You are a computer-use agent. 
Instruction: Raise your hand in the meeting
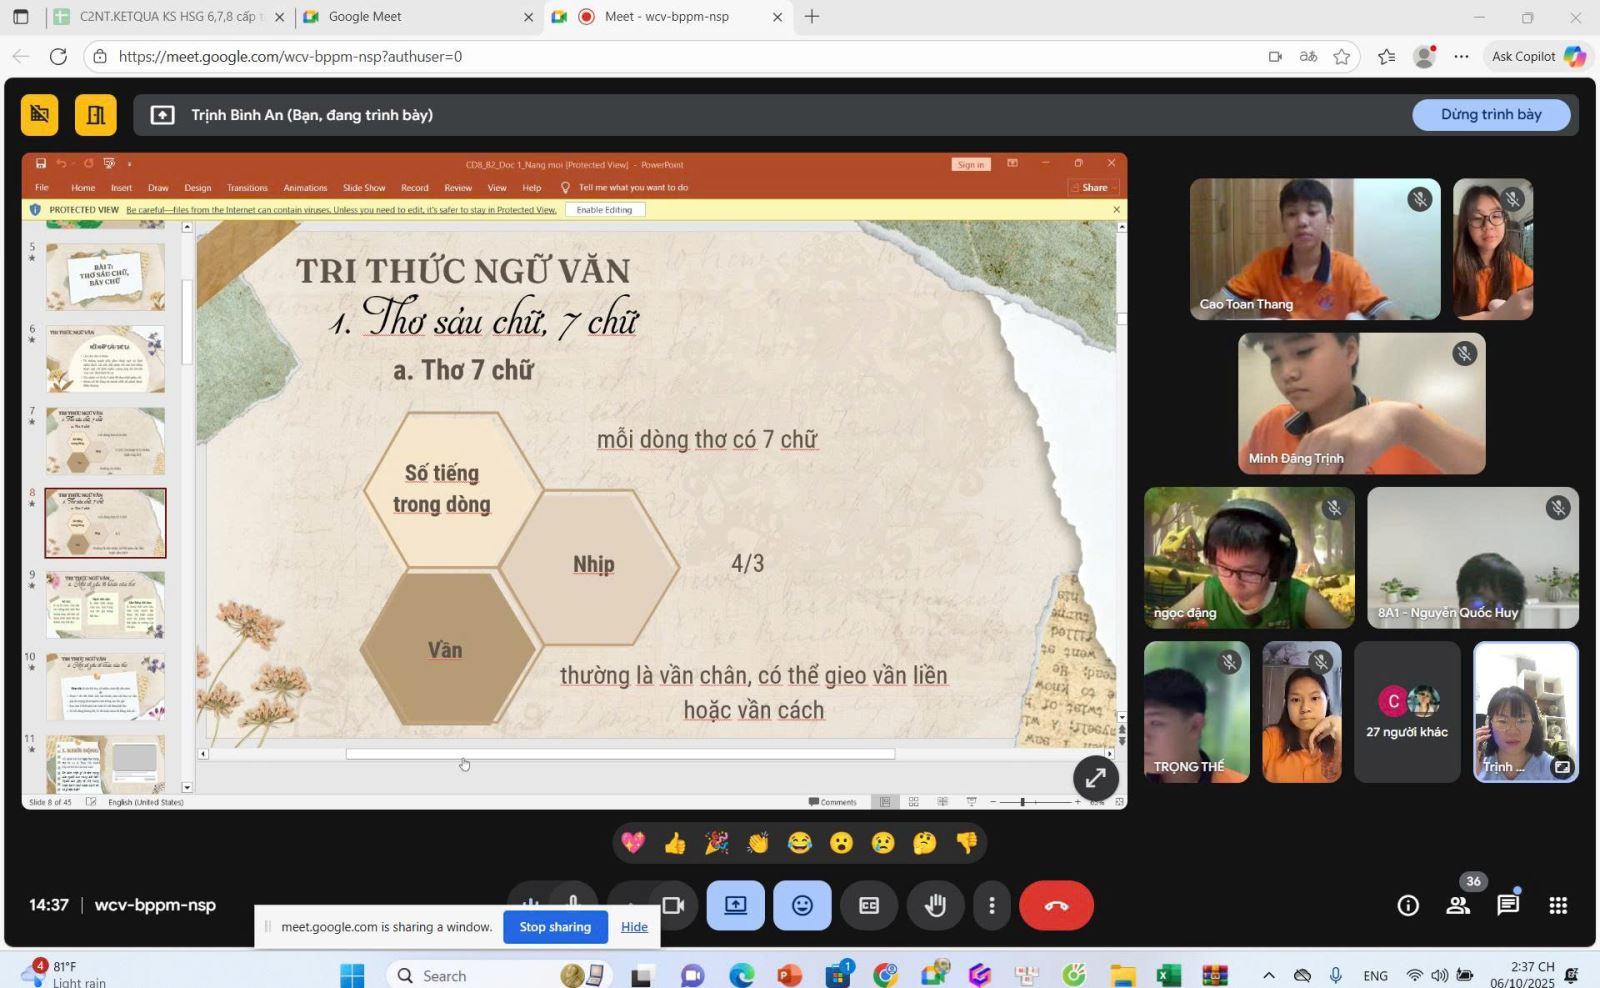935,905
